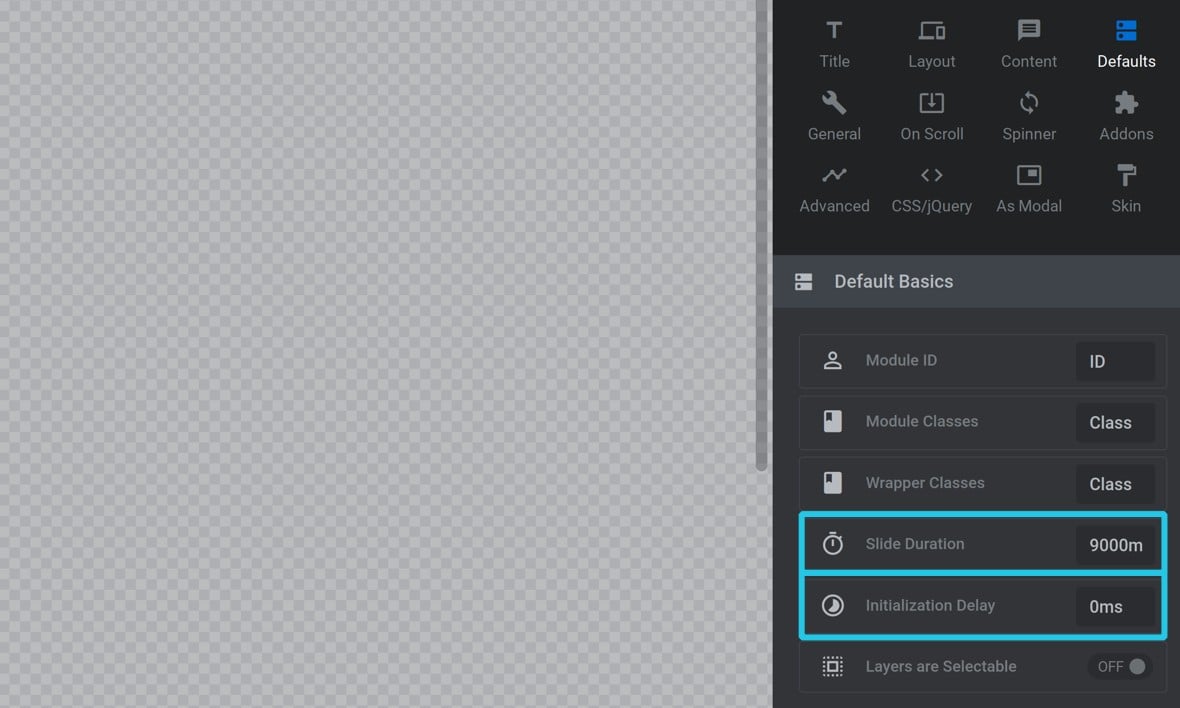This screenshot has width=1180, height=708.
Task: Open the Spinner settings icon
Action: [1029, 103]
